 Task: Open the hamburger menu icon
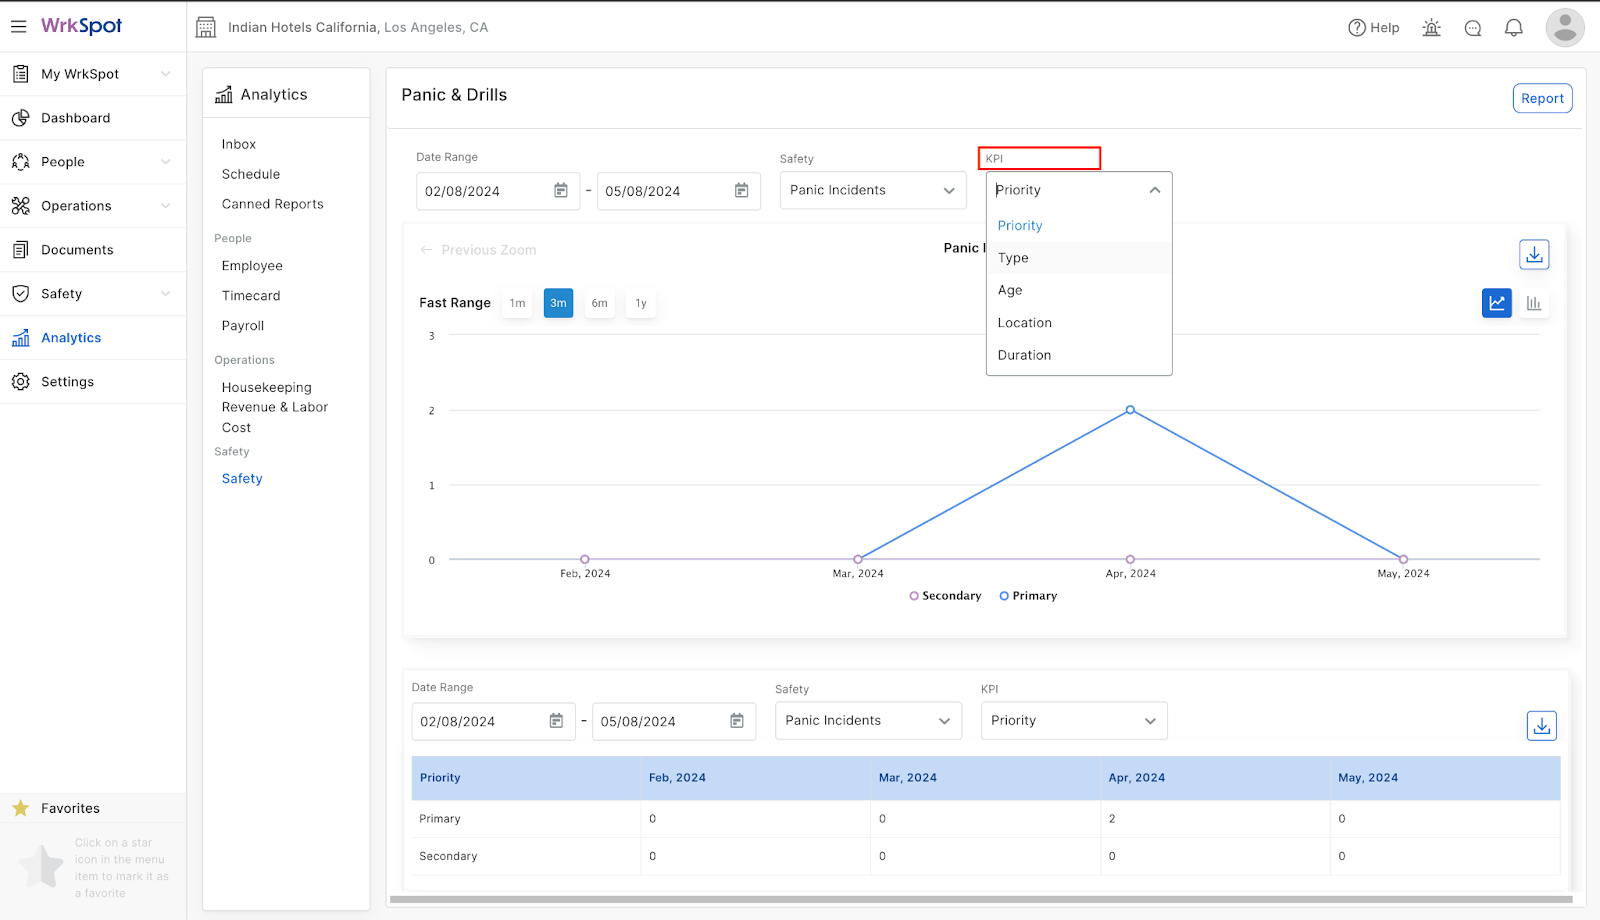pos(19,27)
